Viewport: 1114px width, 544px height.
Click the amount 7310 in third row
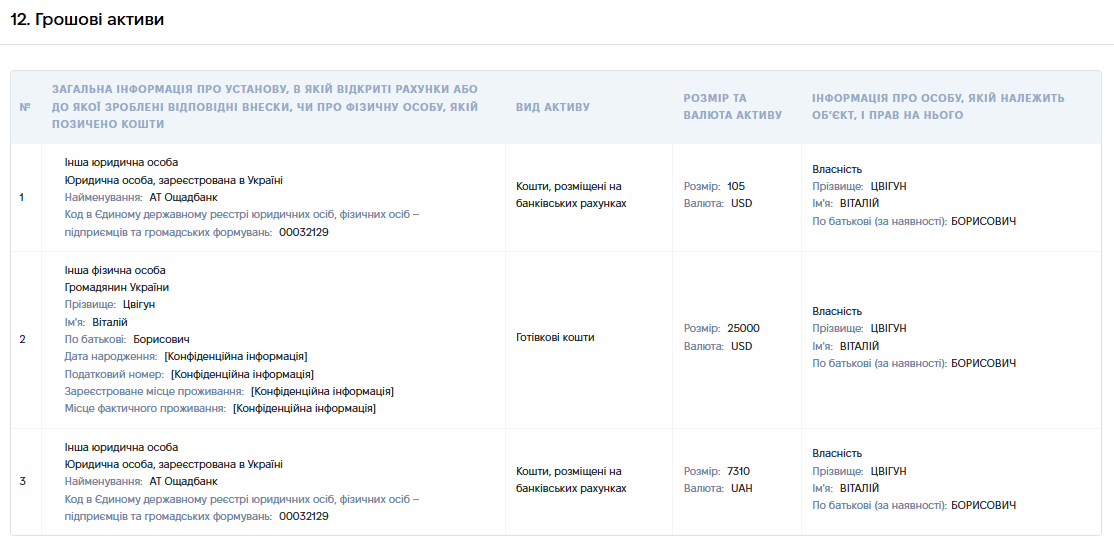[x=738, y=471]
